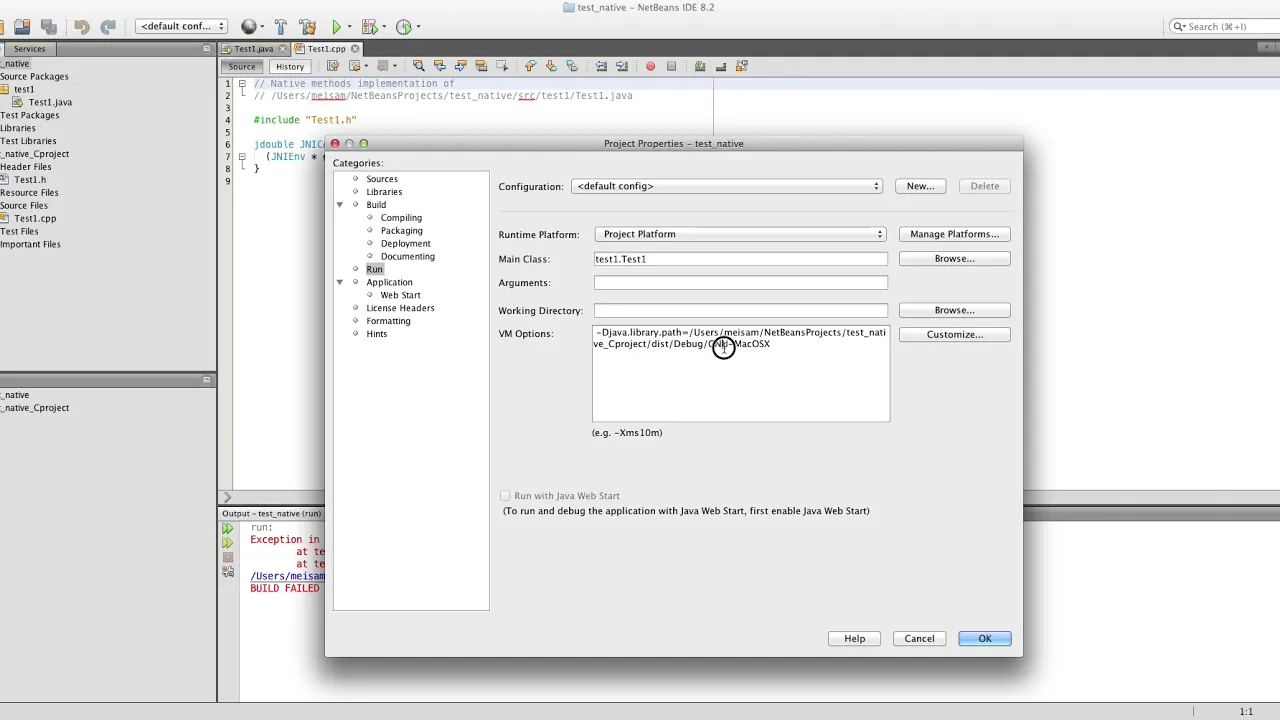Image resolution: width=1280 pixels, height=720 pixels.
Task: Click the Cancel button
Action: (x=919, y=639)
